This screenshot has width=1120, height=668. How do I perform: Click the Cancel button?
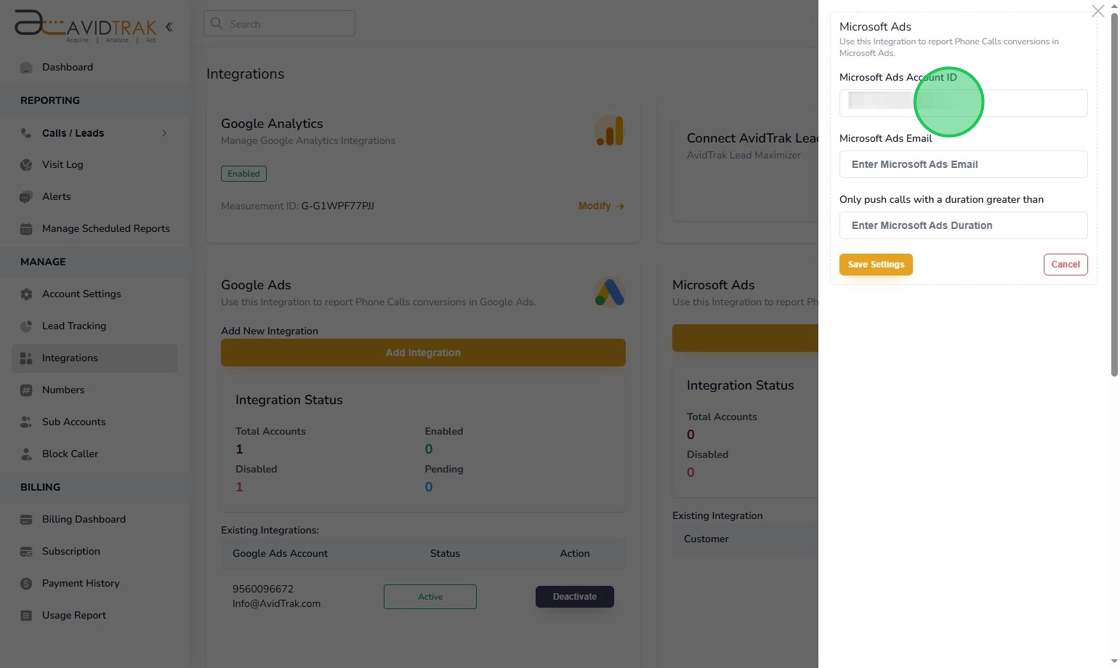(1065, 264)
